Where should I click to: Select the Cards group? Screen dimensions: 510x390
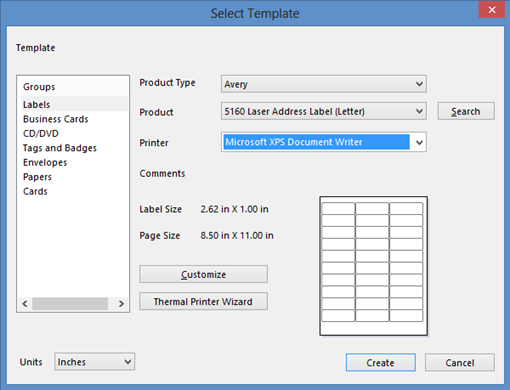(35, 191)
